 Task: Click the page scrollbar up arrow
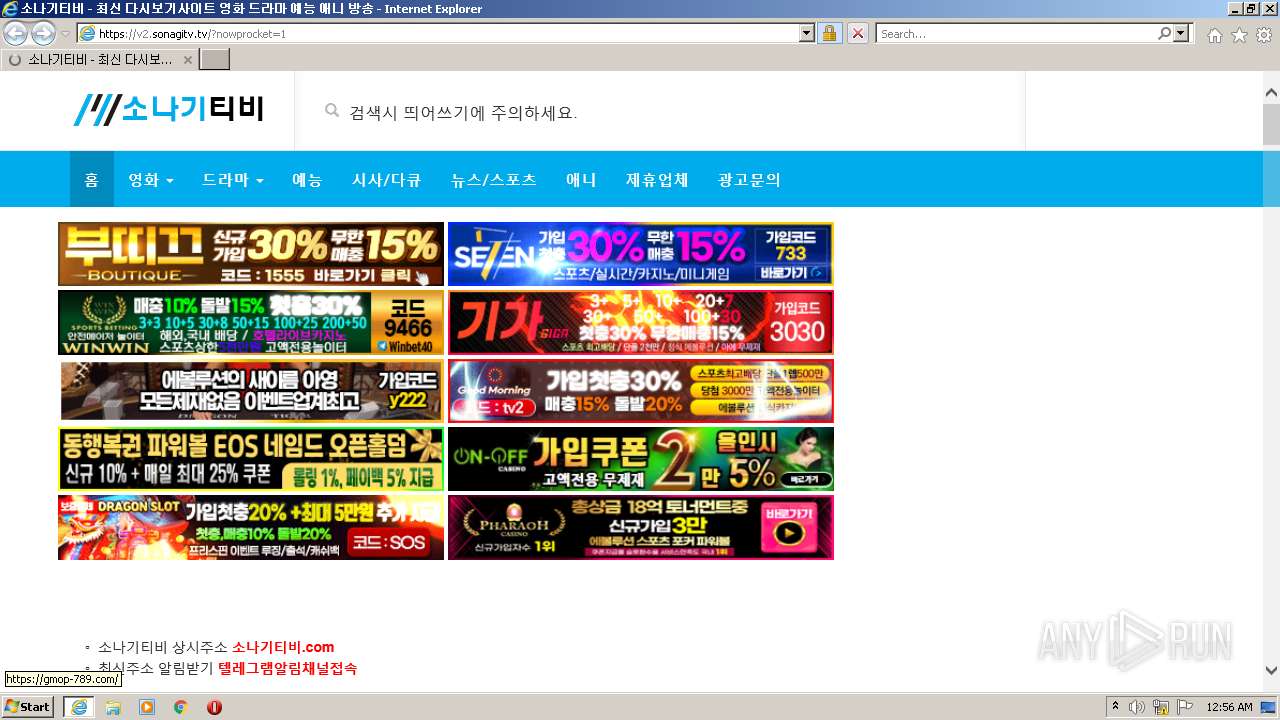(x=1271, y=92)
